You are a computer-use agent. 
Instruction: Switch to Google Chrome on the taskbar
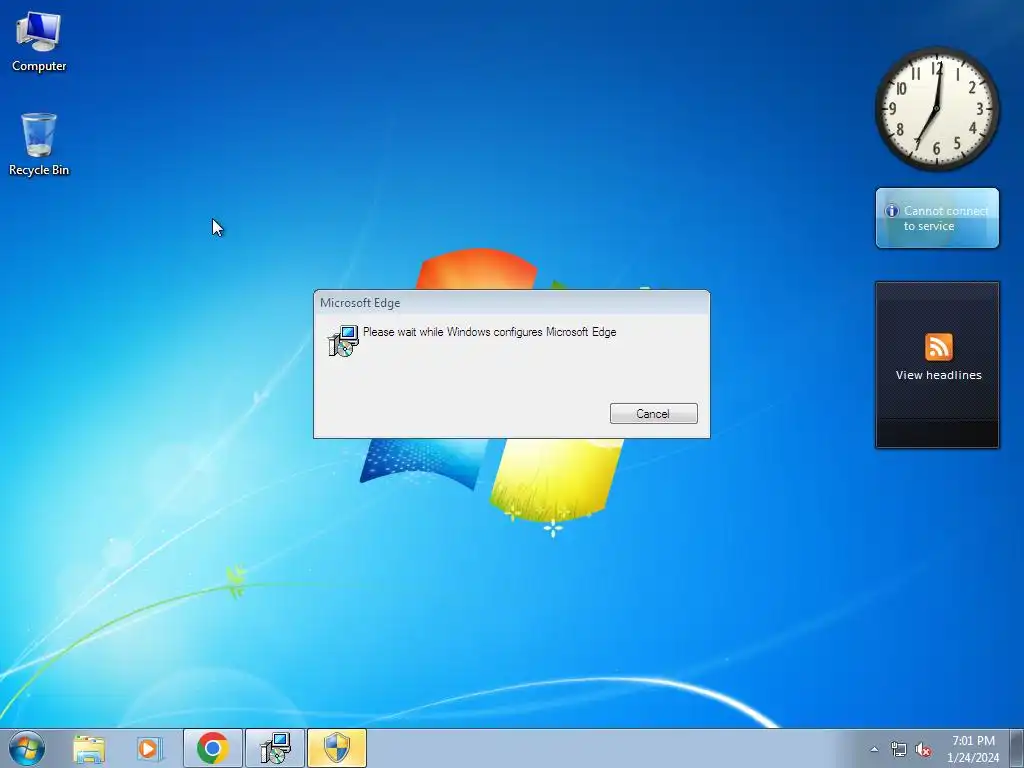pyautogui.click(x=212, y=748)
